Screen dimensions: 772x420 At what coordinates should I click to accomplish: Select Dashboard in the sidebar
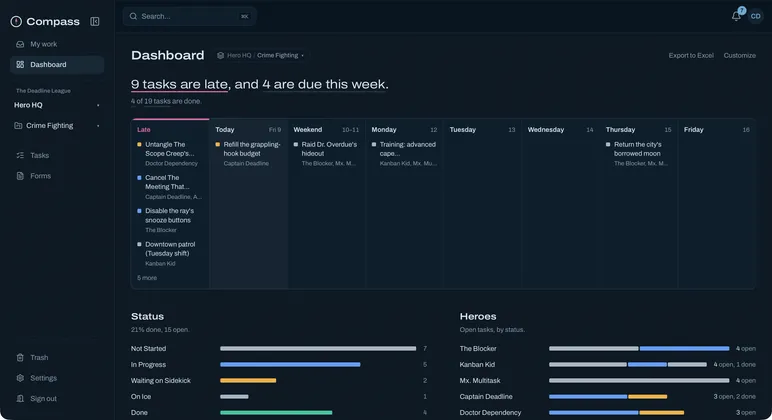coord(57,65)
